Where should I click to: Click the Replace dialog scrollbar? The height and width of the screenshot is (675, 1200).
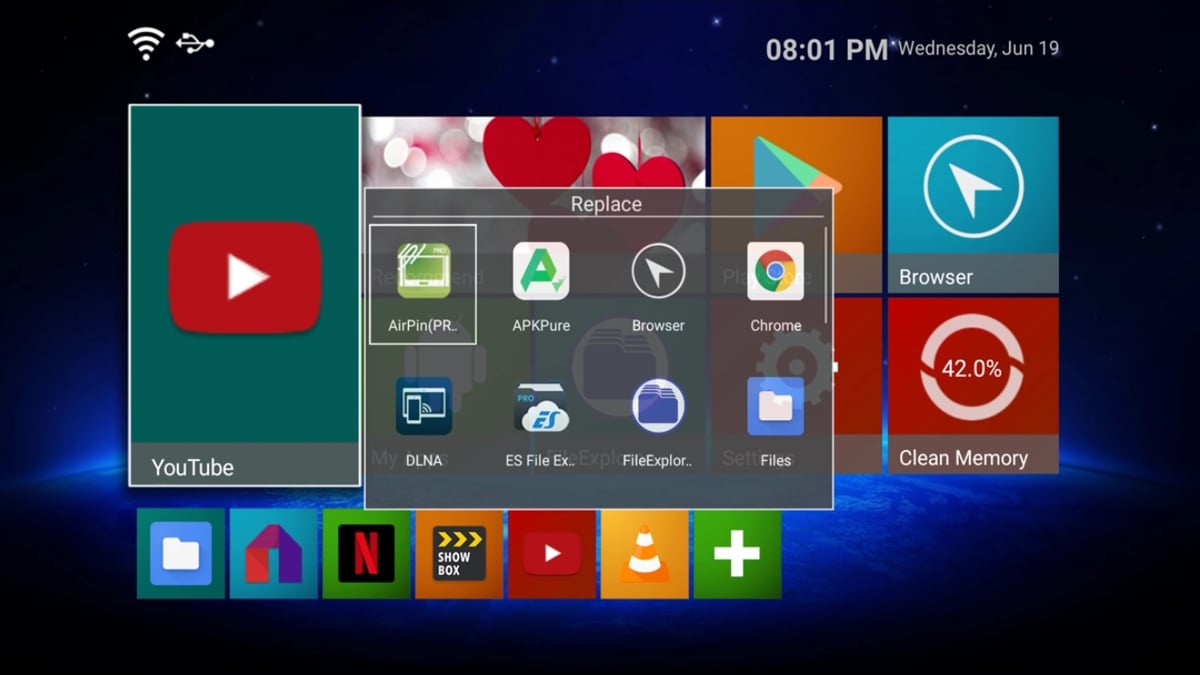tap(826, 275)
